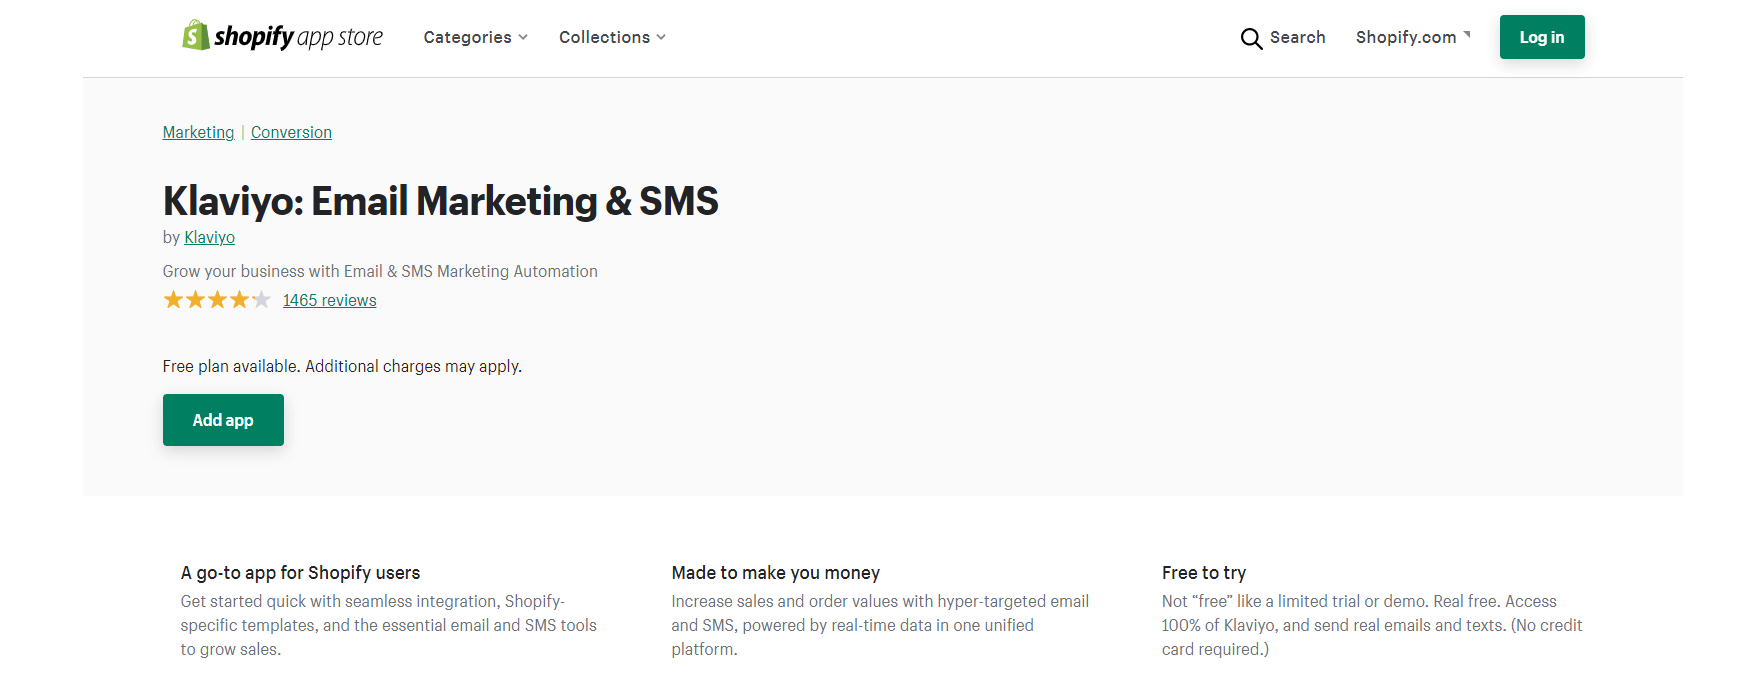
Task: Click the third gold rating star
Action: [x=217, y=300]
